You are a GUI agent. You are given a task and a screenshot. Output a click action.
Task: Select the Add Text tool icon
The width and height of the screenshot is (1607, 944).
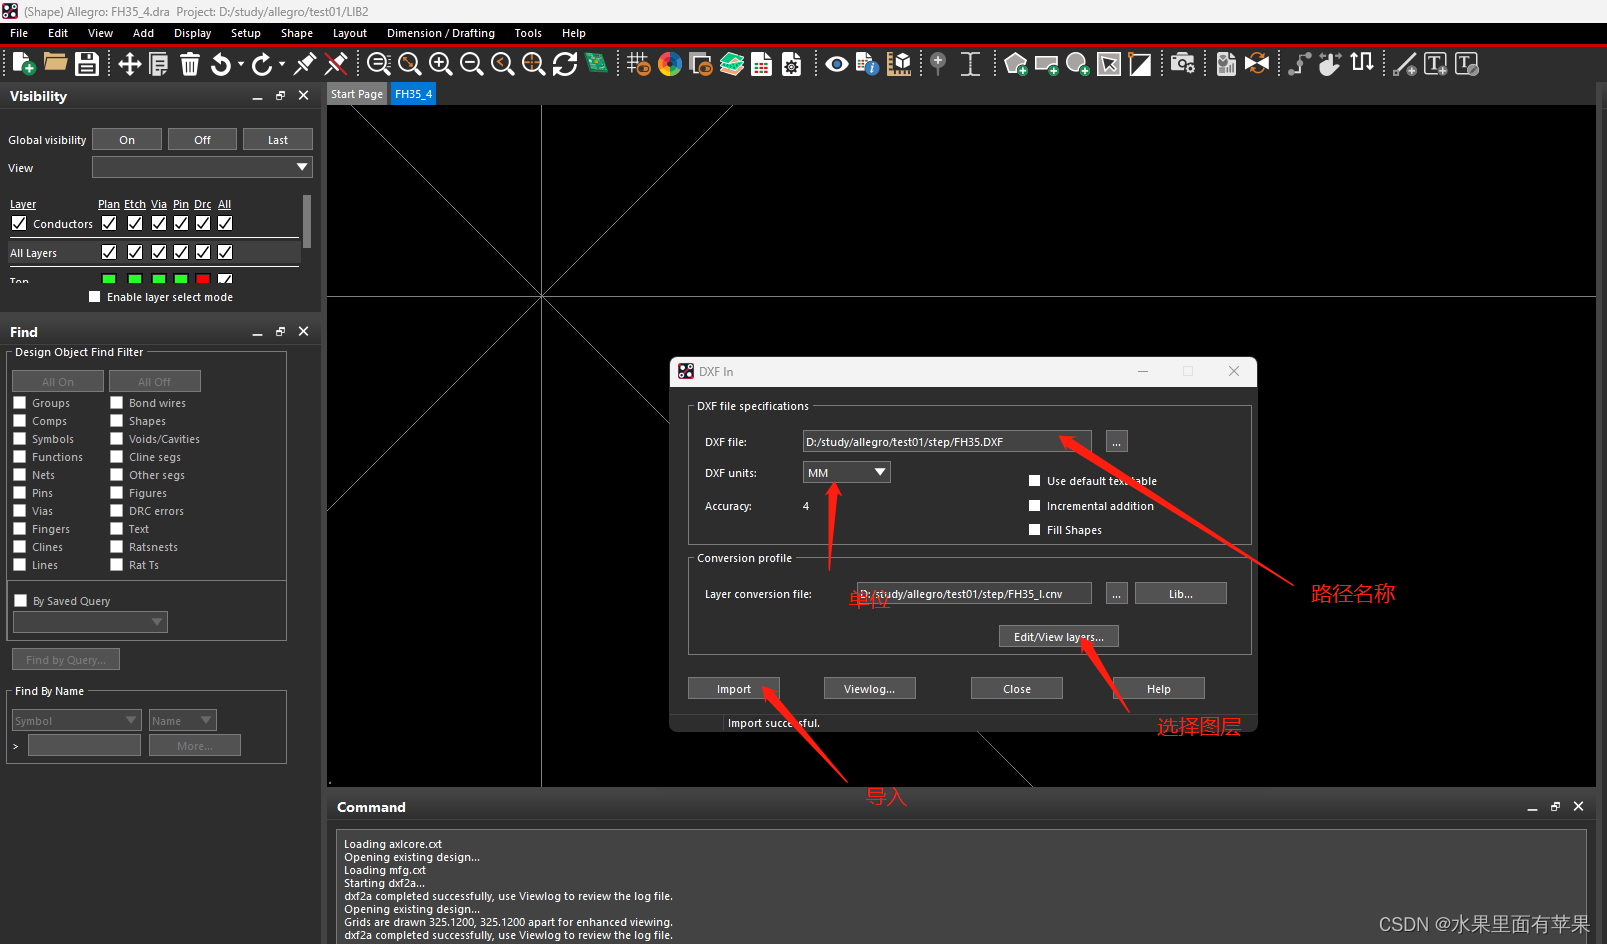[x=1435, y=64]
